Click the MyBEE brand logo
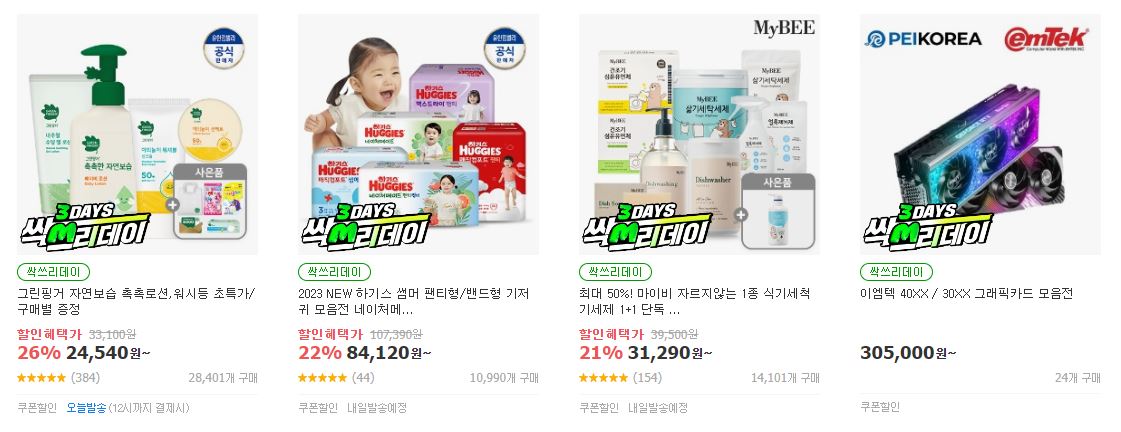The width and height of the screenshot is (1121, 432). [784, 28]
